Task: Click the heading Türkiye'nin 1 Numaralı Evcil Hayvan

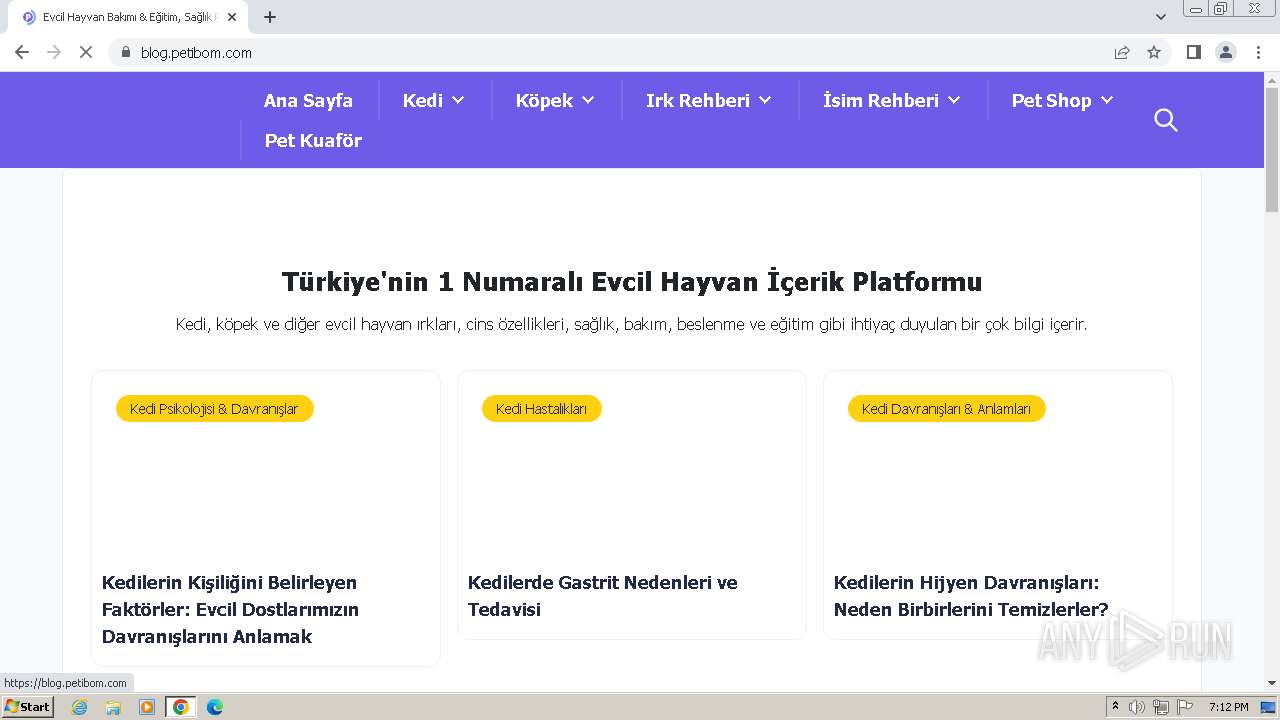Action: click(631, 282)
